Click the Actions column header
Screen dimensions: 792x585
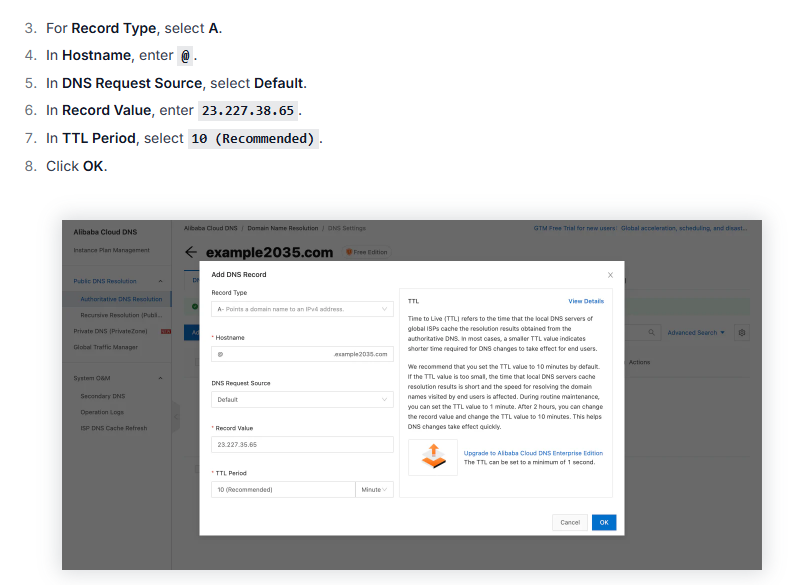(639, 362)
